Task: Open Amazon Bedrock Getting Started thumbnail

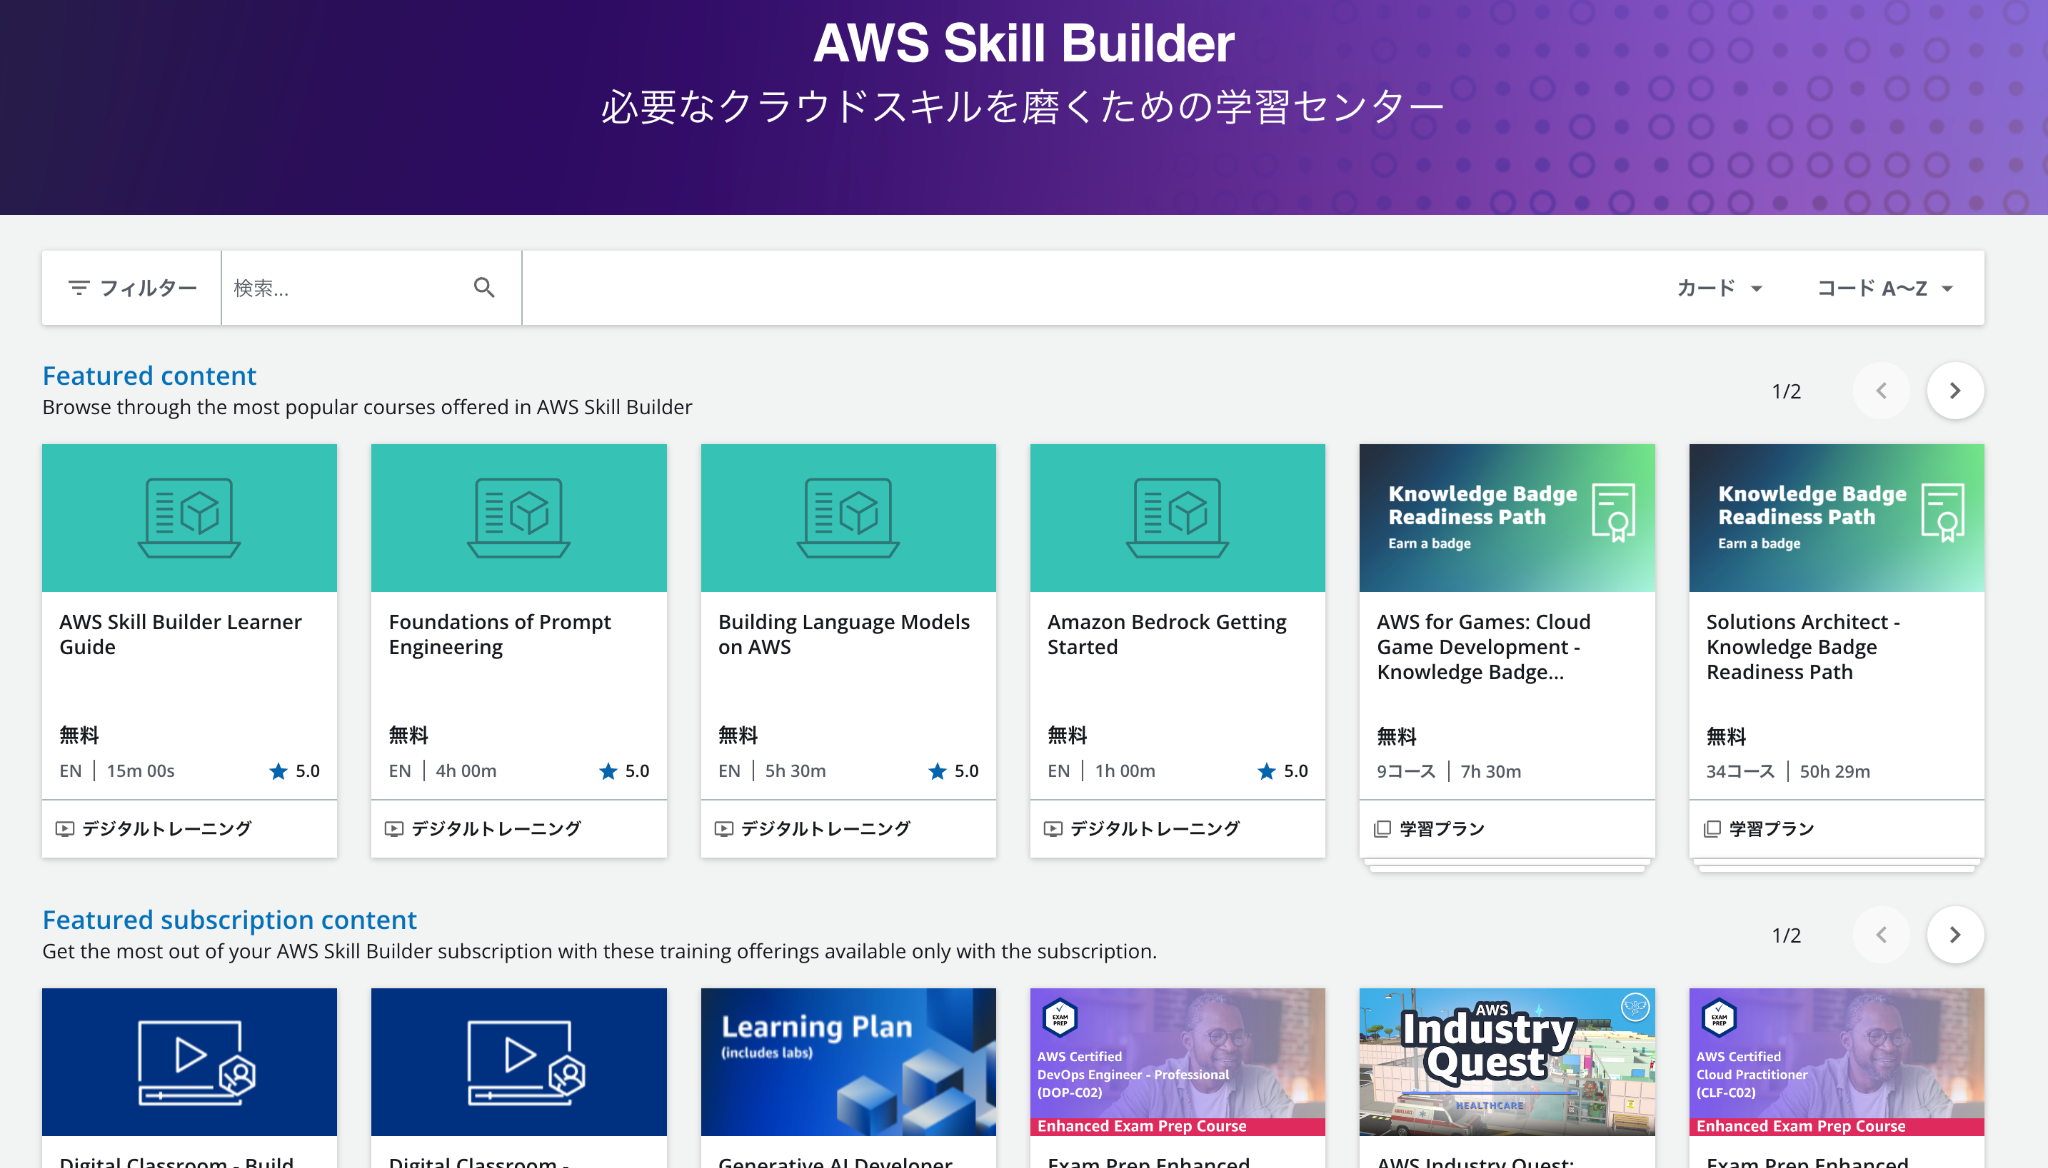Action: coord(1177,518)
